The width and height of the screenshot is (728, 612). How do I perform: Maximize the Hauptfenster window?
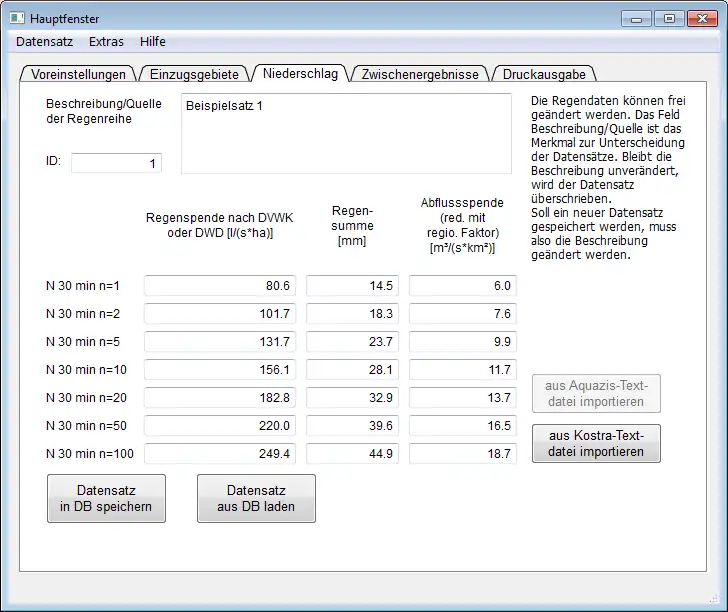click(x=669, y=18)
